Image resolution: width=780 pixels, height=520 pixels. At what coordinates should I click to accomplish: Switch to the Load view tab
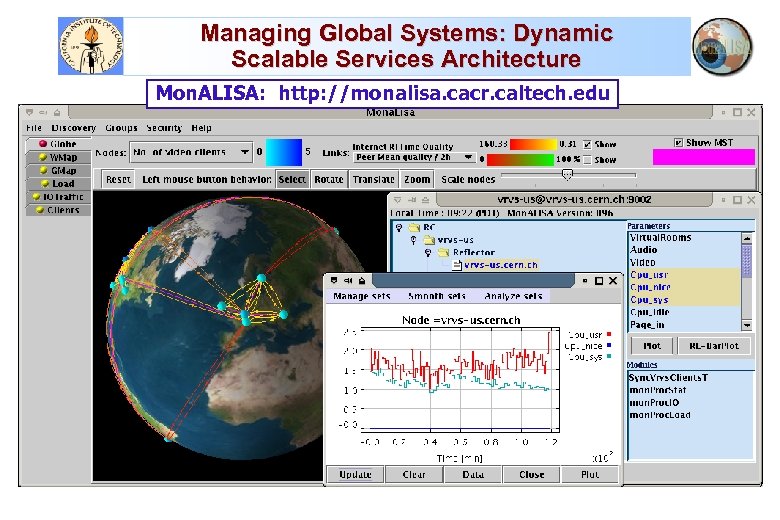59,184
